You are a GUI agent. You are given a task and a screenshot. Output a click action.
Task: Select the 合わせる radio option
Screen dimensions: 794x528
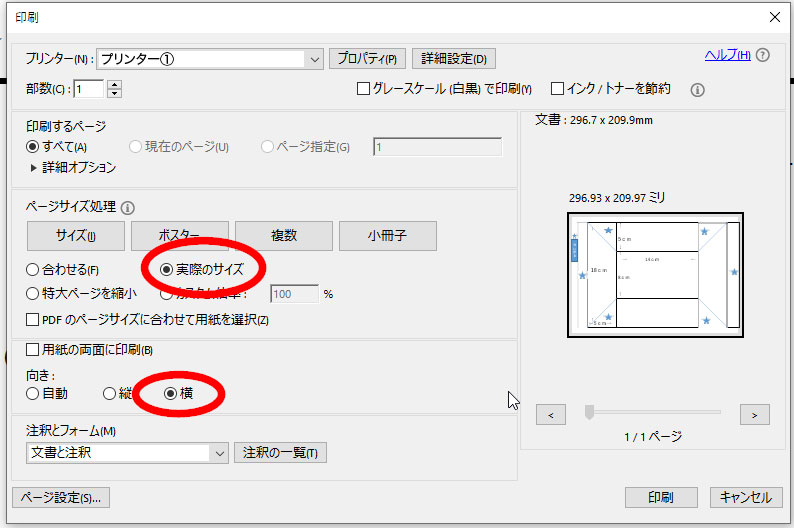click(x=33, y=269)
